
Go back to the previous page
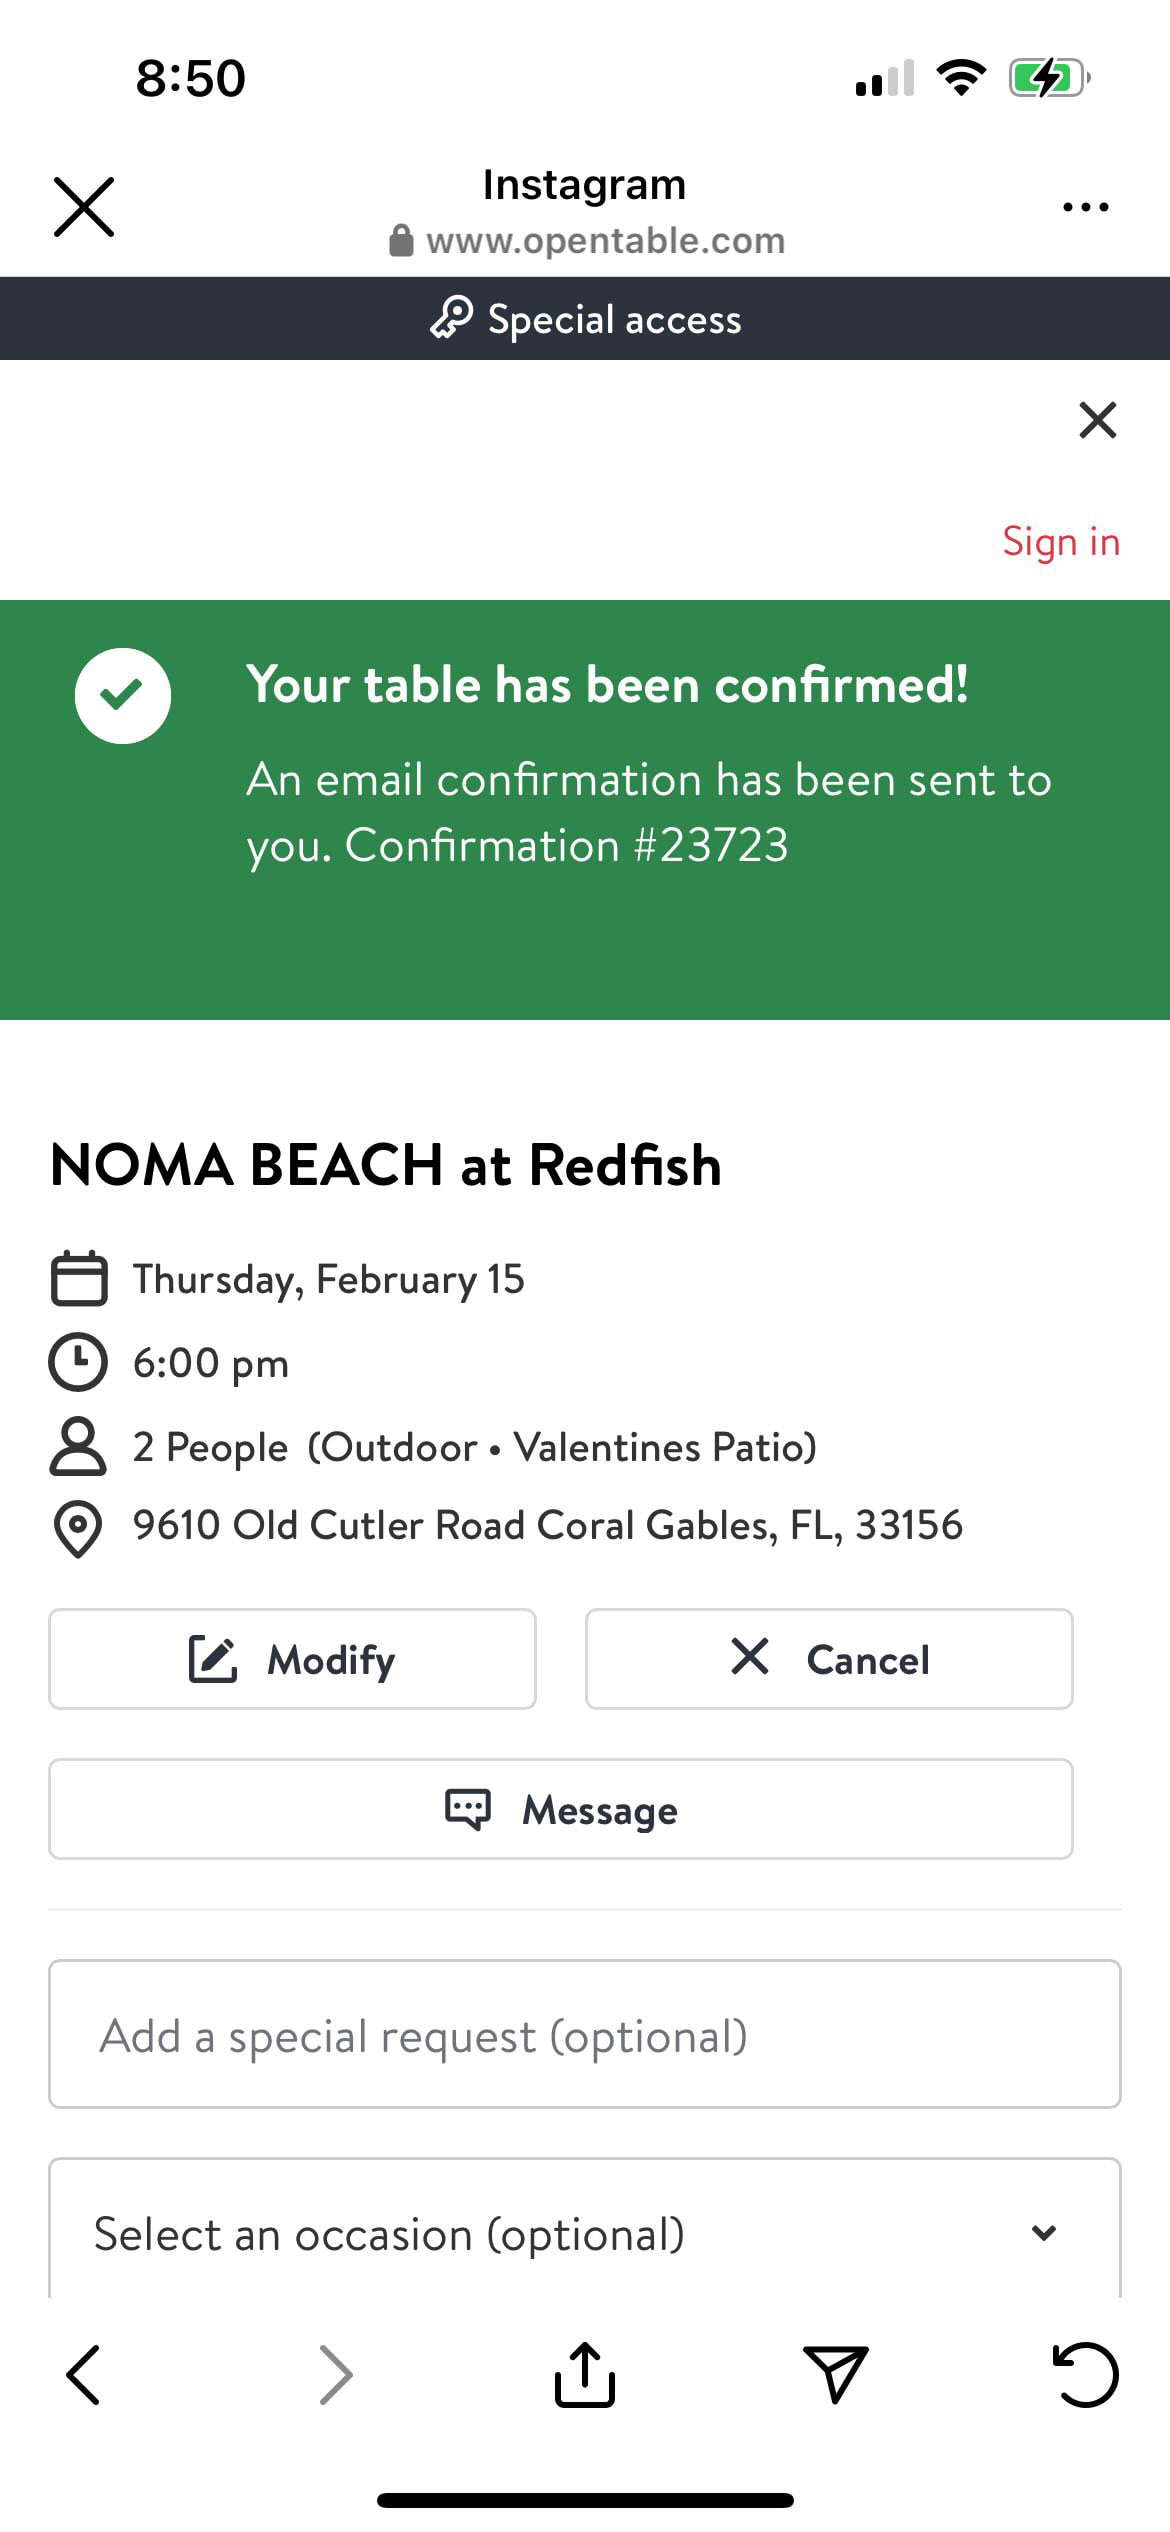pyautogui.click(x=83, y=2374)
